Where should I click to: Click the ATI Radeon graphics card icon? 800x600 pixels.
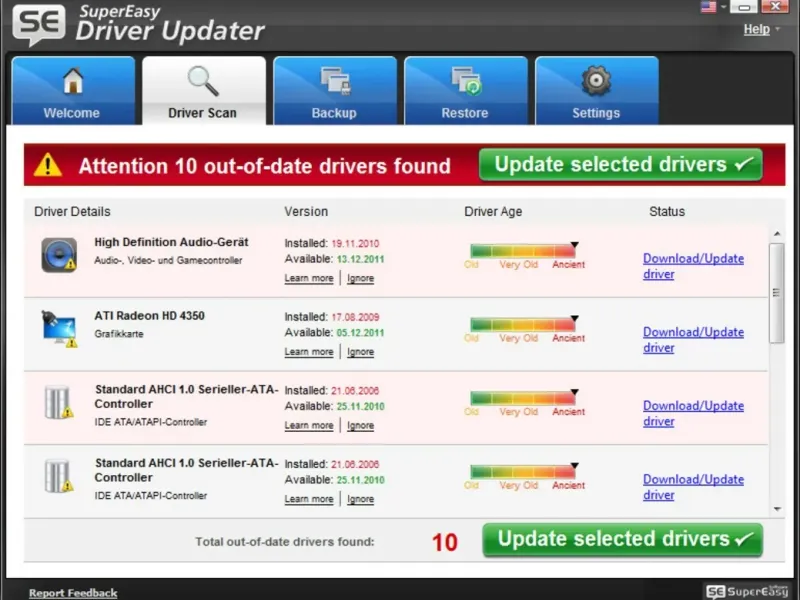[x=59, y=329]
